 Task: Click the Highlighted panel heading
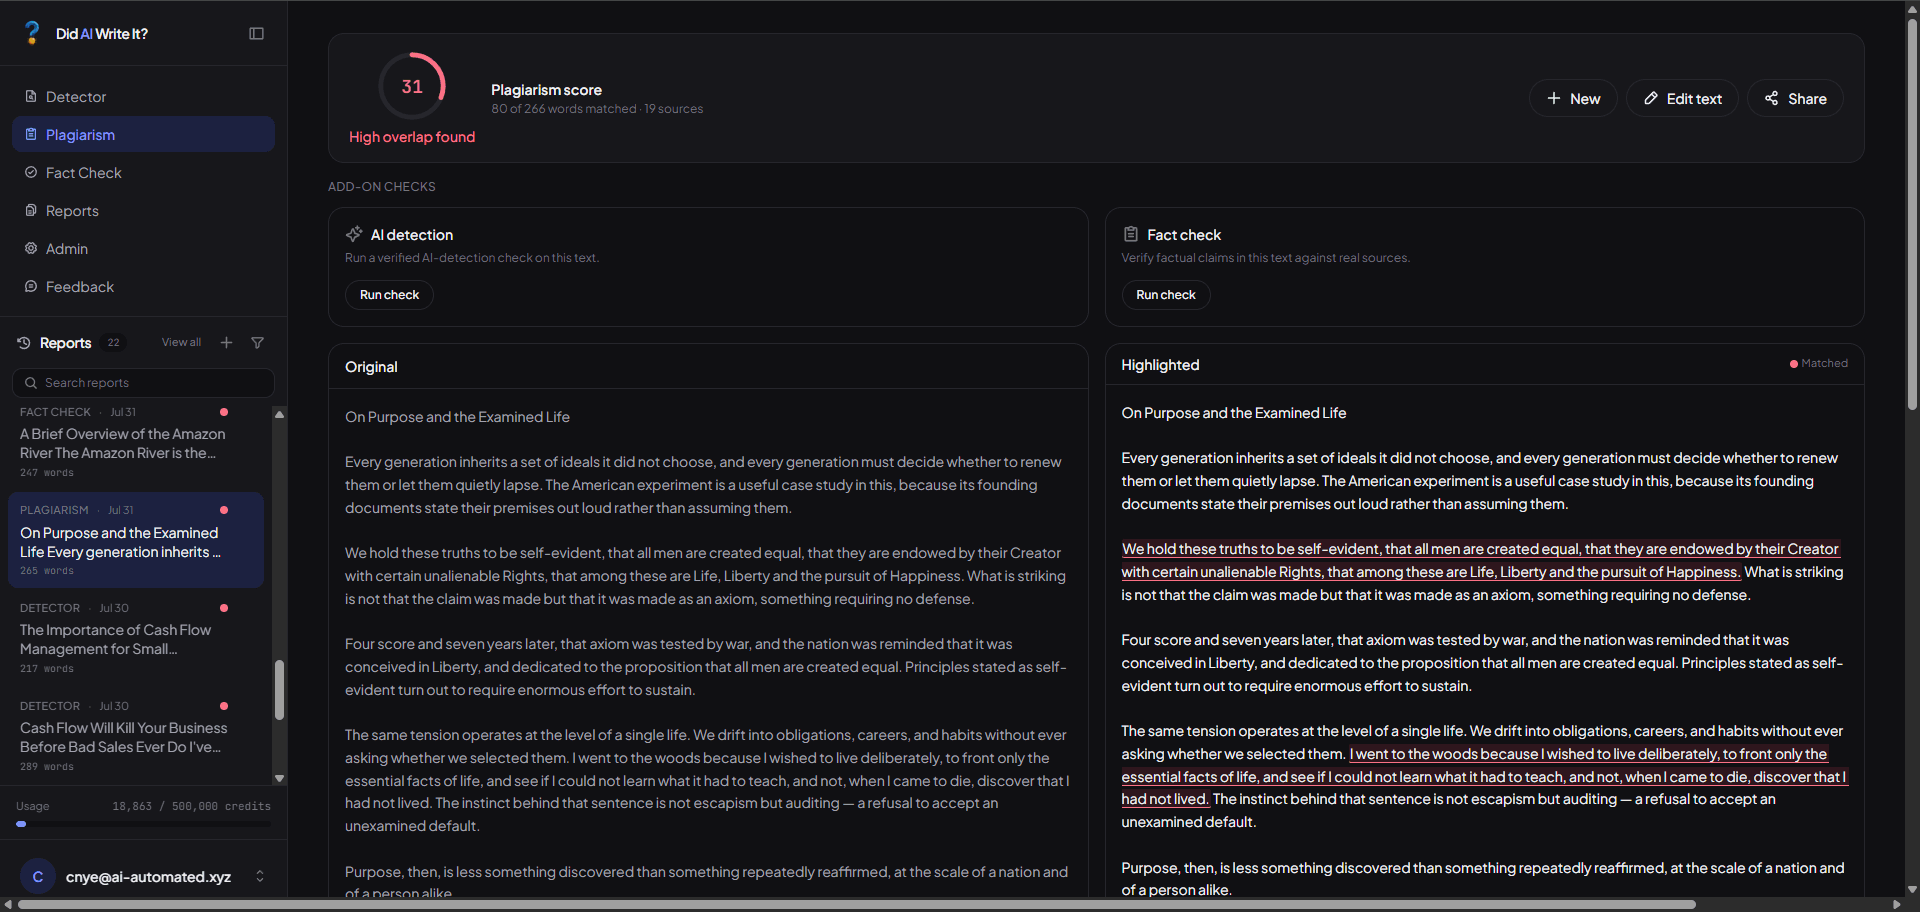[1160, 365]
